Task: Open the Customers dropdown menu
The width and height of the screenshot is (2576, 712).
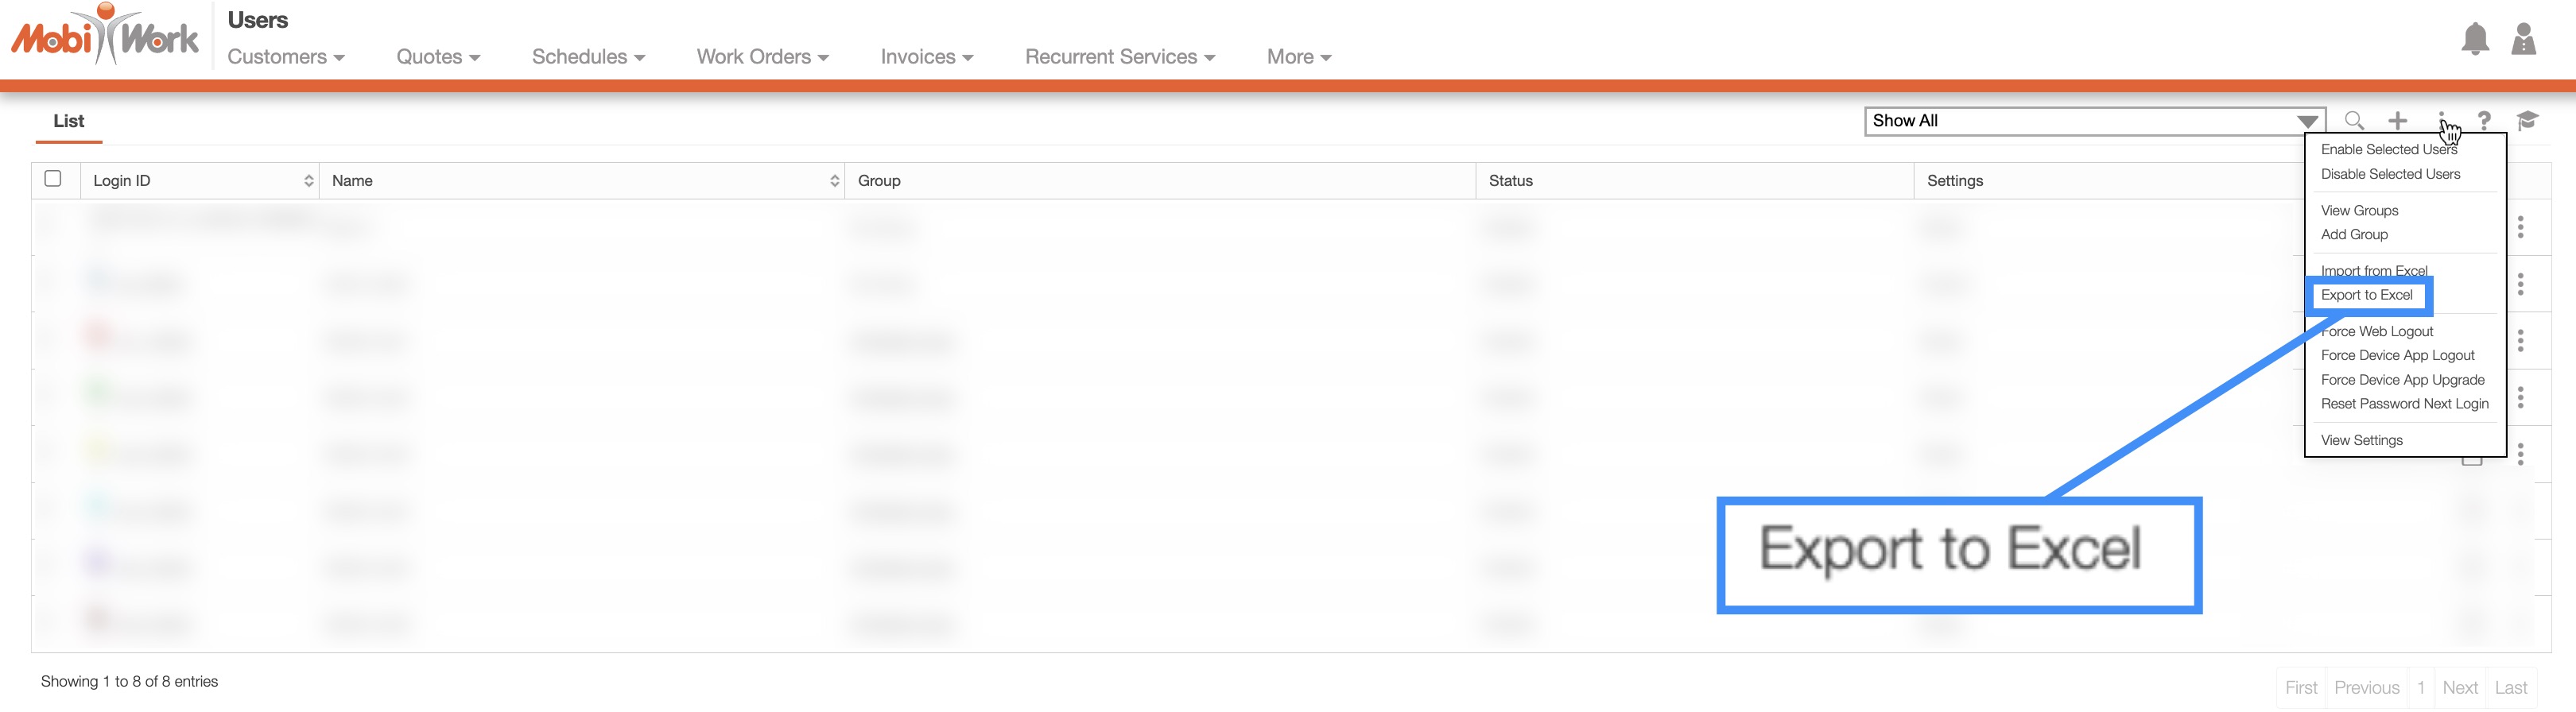Action: pos(285,57)
